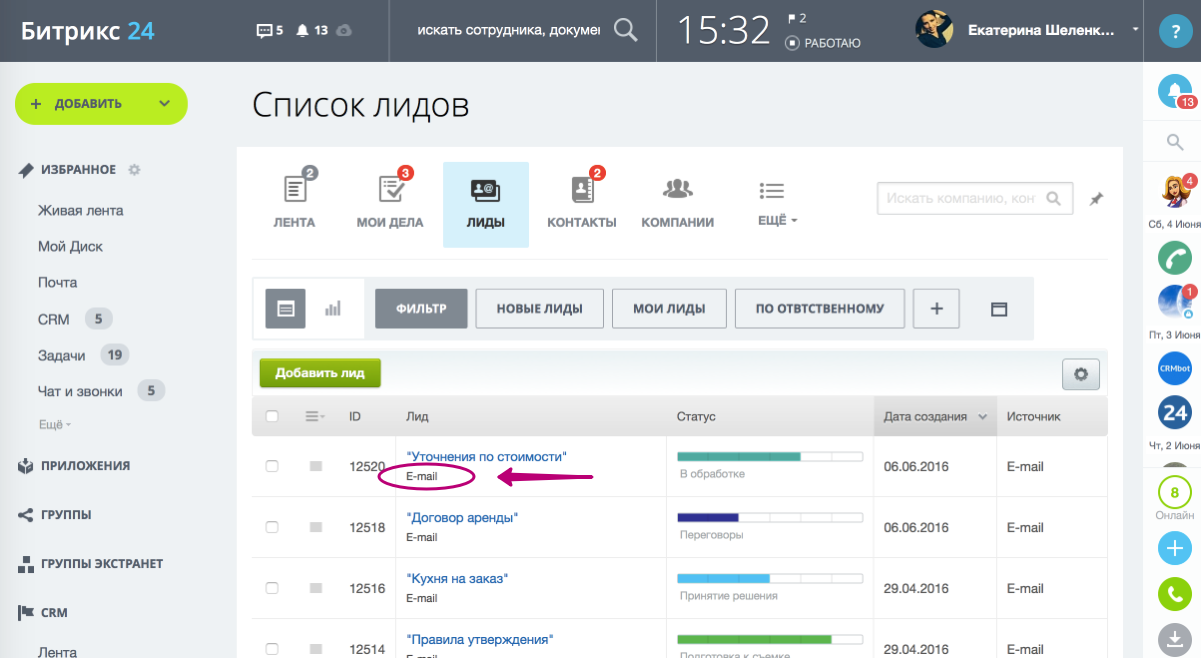Open grid settings gear button

pos(1080,374)
